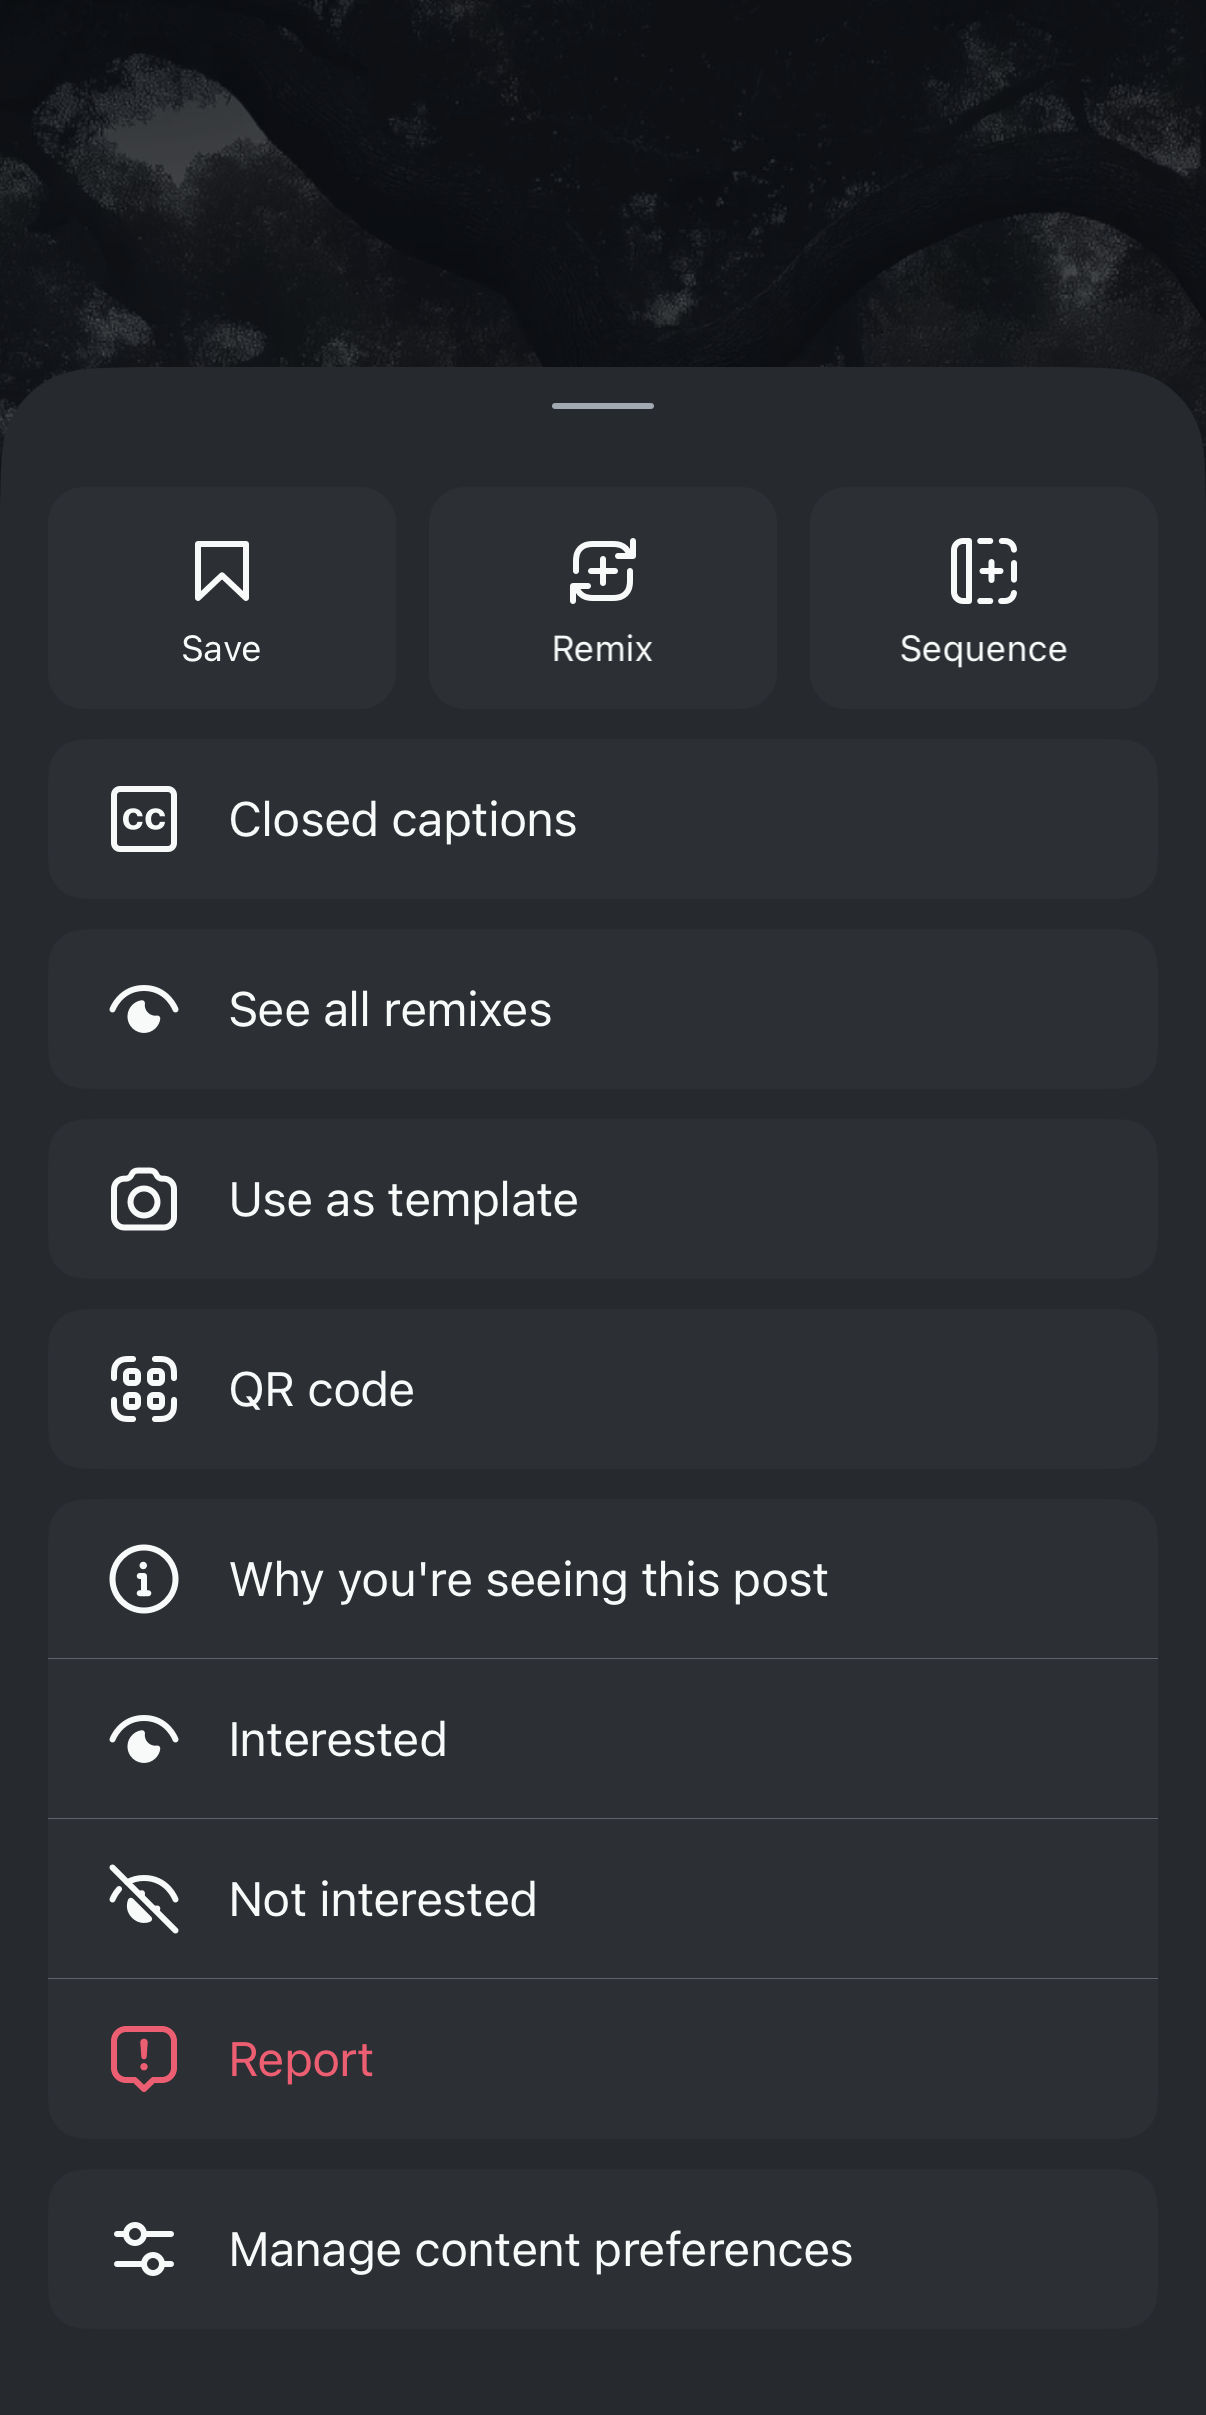1206x2415 pixels.
Task: Select the QR code menu entry
Action: coord(321,1389)
